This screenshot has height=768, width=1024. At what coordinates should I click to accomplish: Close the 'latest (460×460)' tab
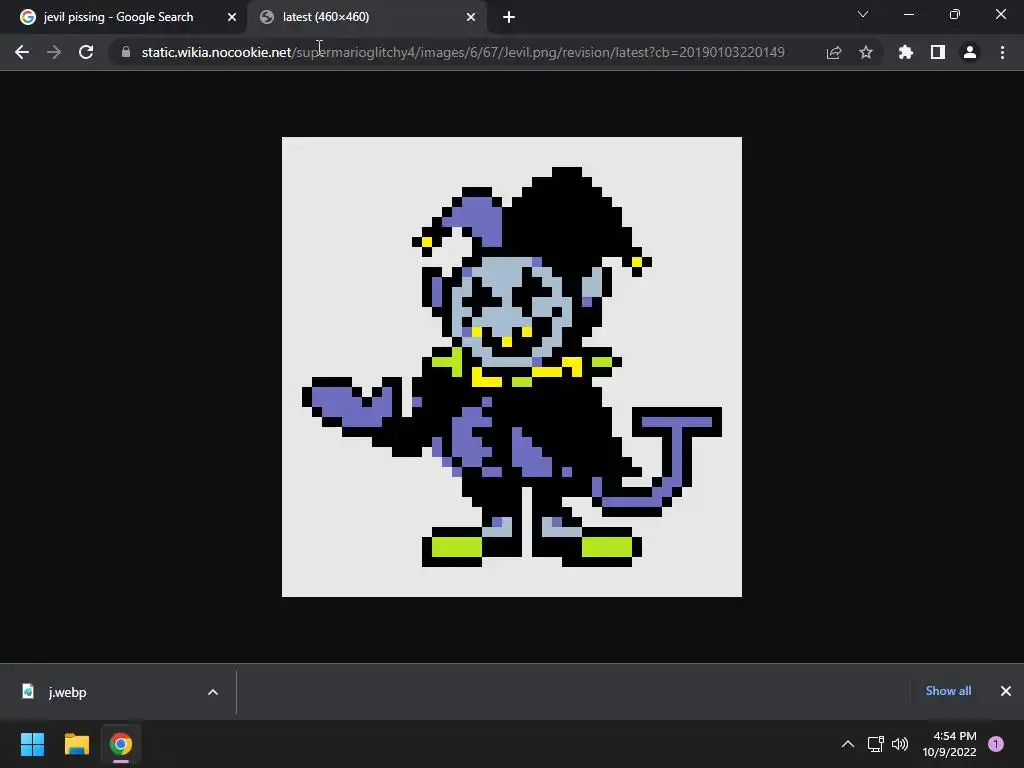pos(471,17)
